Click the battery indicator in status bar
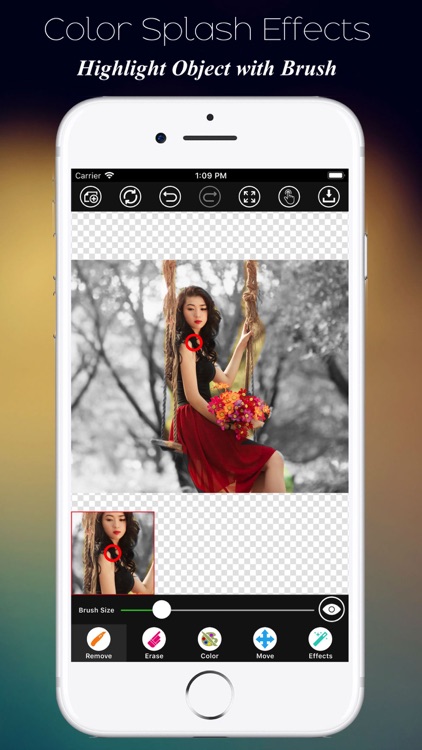 tap(336, 176)
